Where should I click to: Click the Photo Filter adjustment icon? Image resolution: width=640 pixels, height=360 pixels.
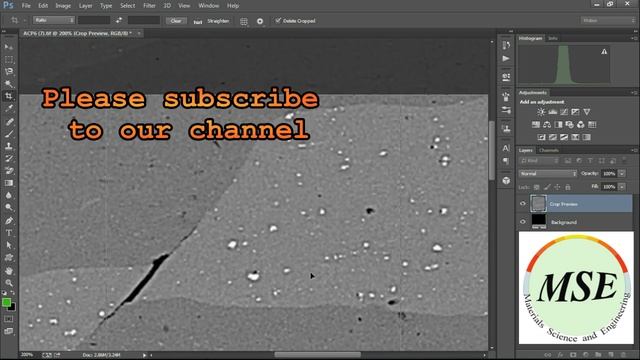point(569,124)
